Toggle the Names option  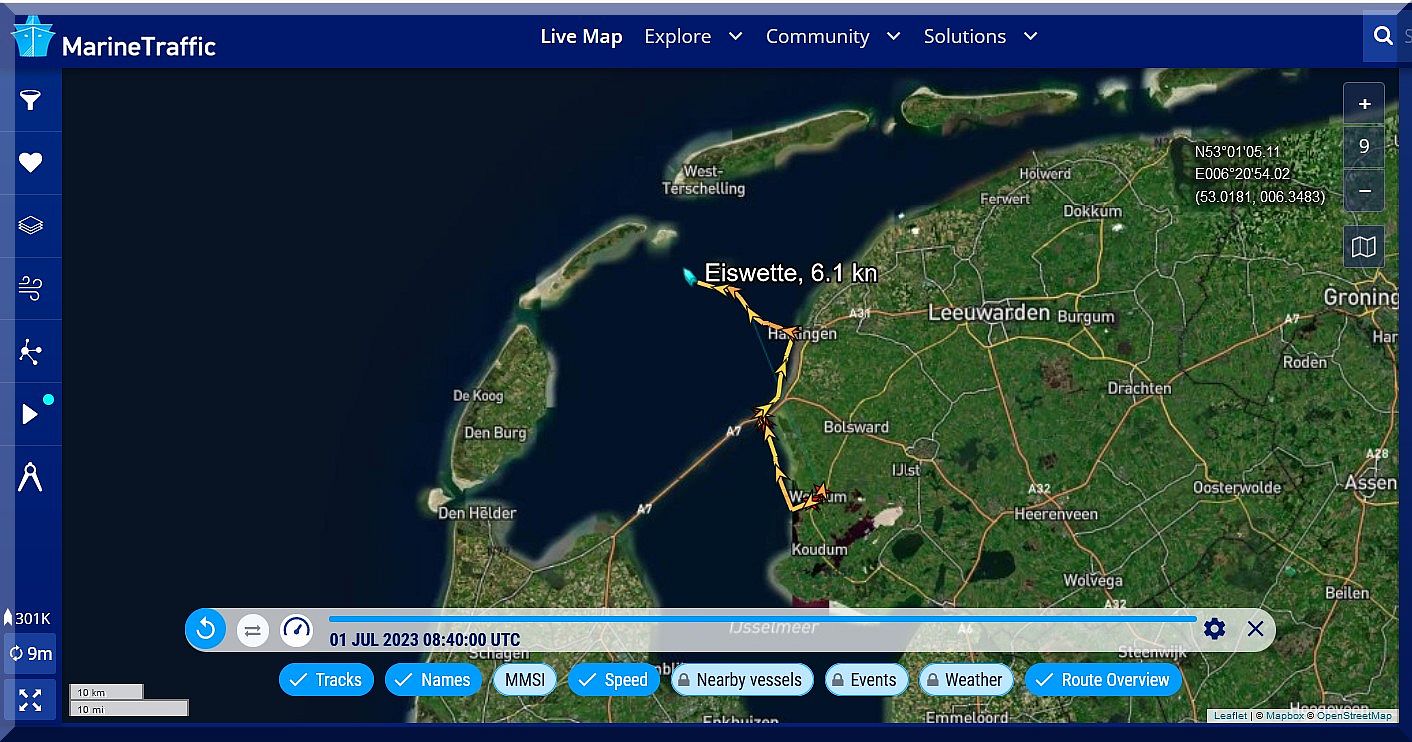point(432,680)
